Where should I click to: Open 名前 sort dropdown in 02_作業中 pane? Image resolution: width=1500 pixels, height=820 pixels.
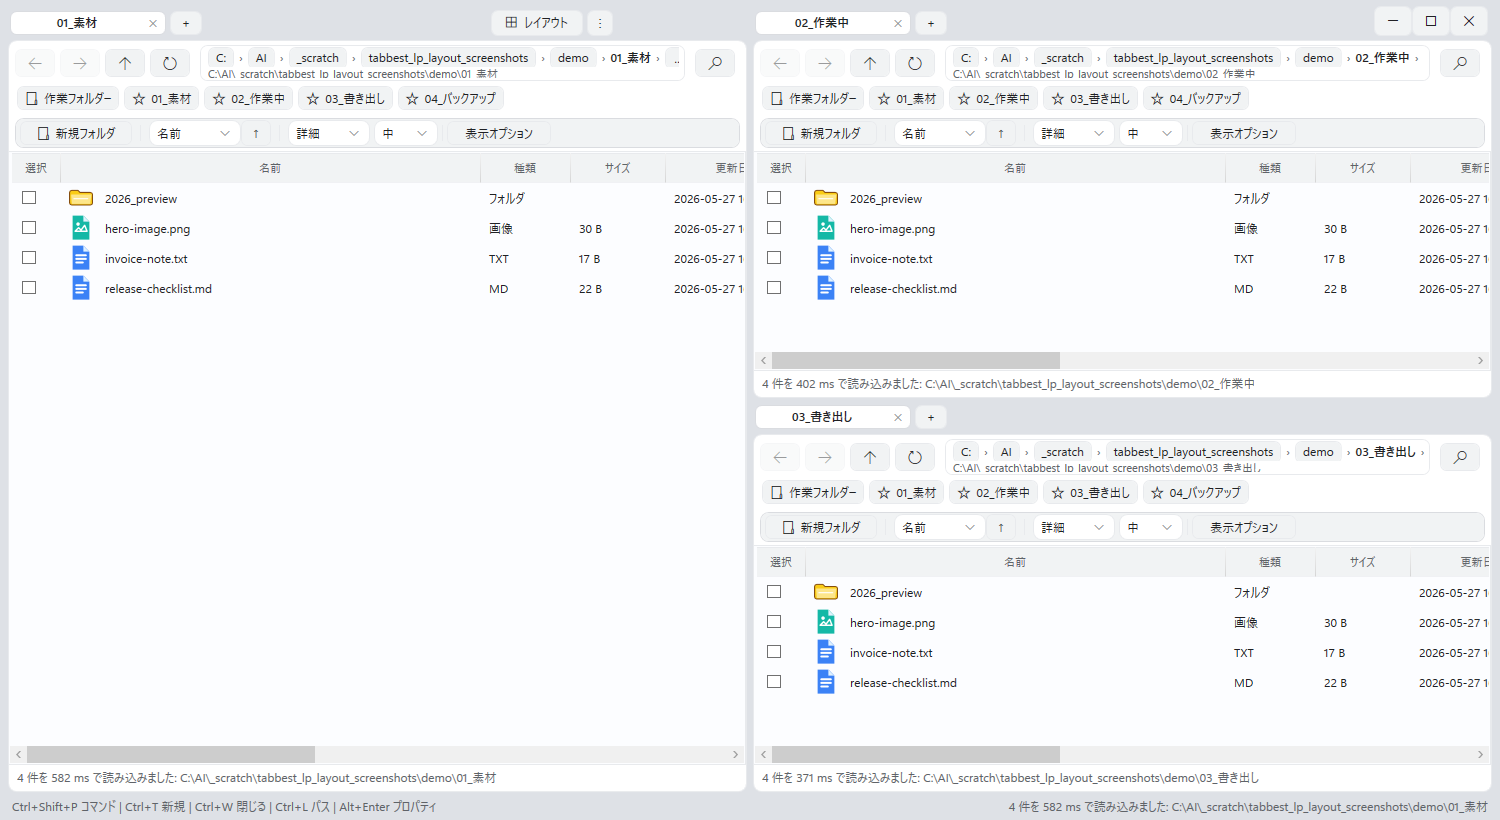coord(939,133)
